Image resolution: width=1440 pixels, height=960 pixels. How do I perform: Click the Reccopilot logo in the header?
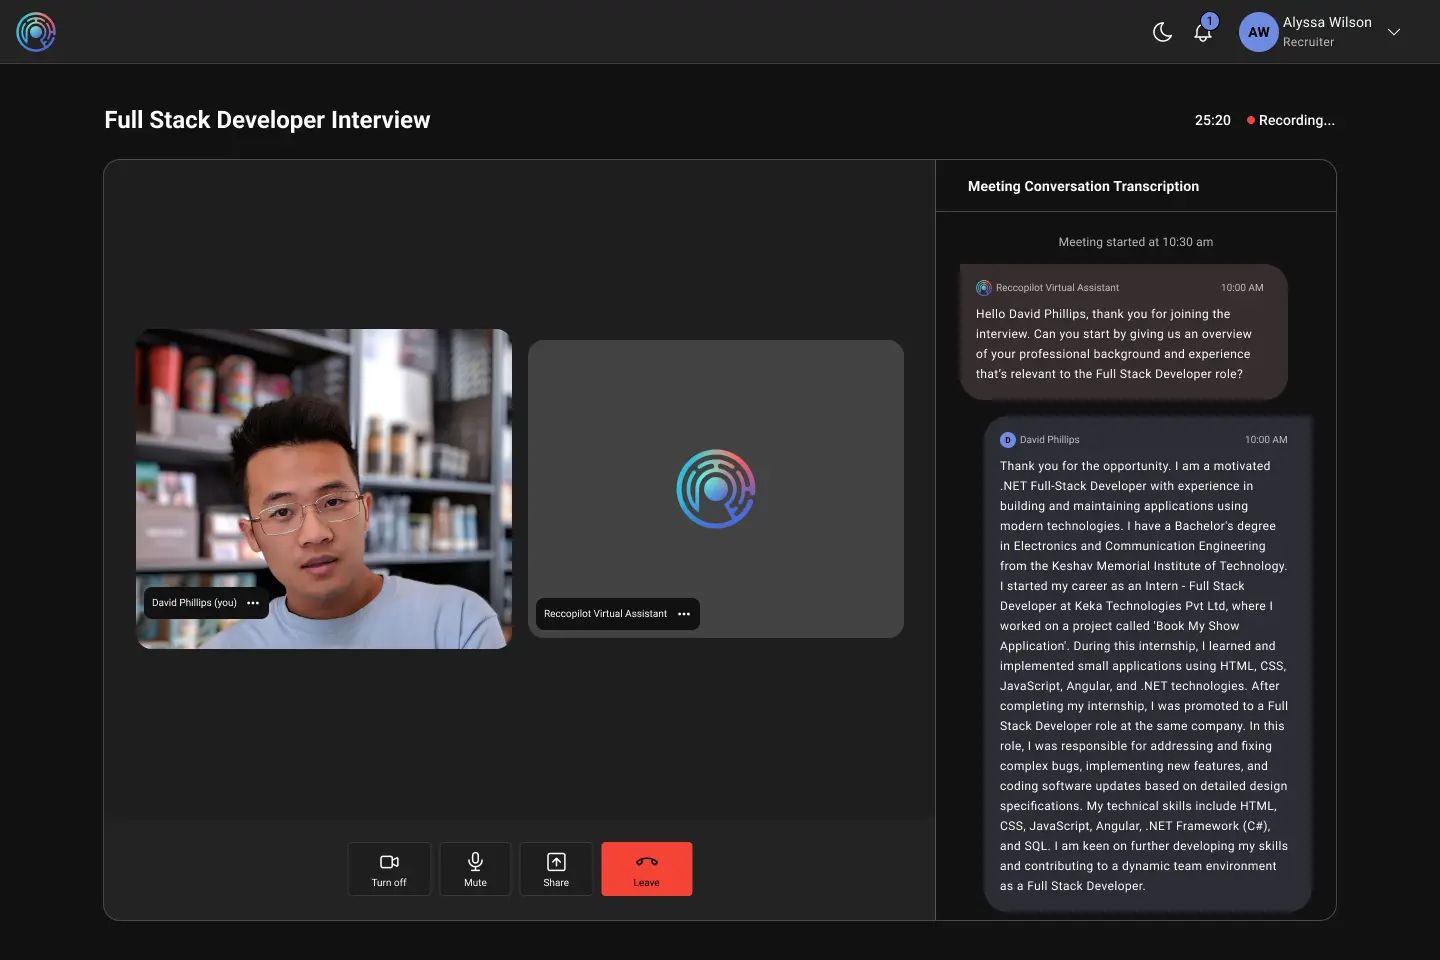pos(36,32)
